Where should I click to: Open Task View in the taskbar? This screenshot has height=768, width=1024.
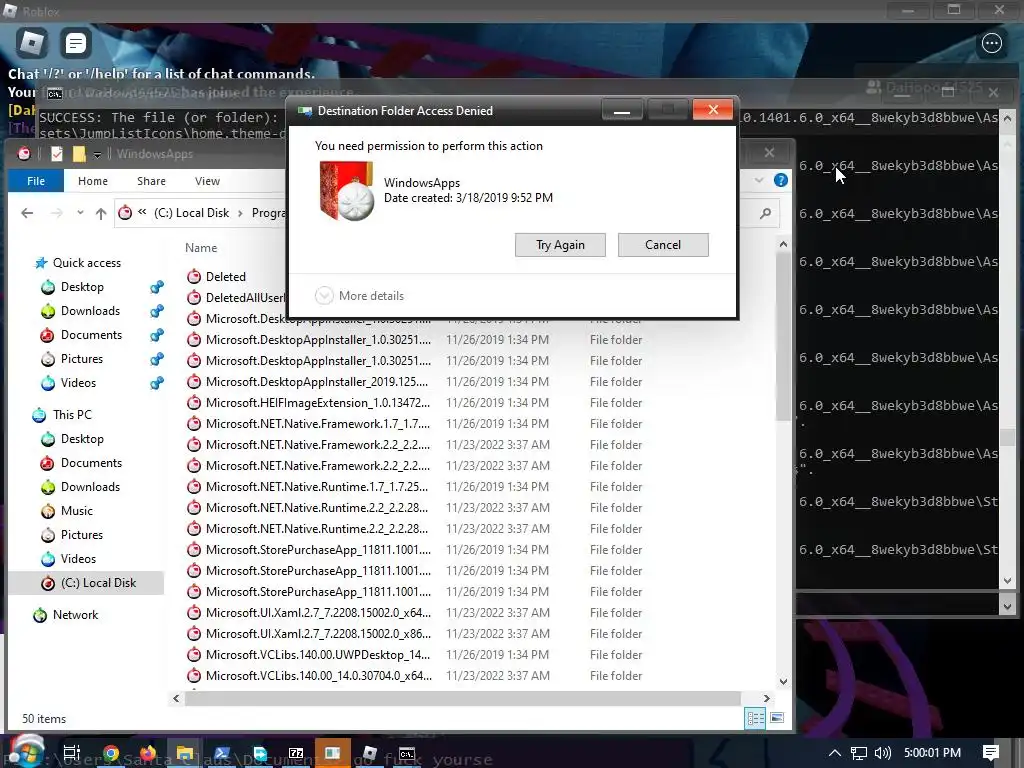(72, 753)
